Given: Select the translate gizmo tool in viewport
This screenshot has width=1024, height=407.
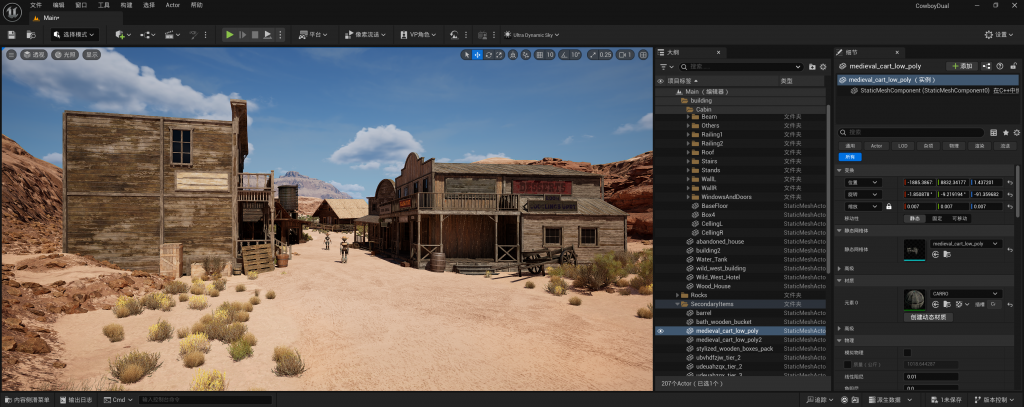Looking at the screenshot, I should click(x=477, y=54).
